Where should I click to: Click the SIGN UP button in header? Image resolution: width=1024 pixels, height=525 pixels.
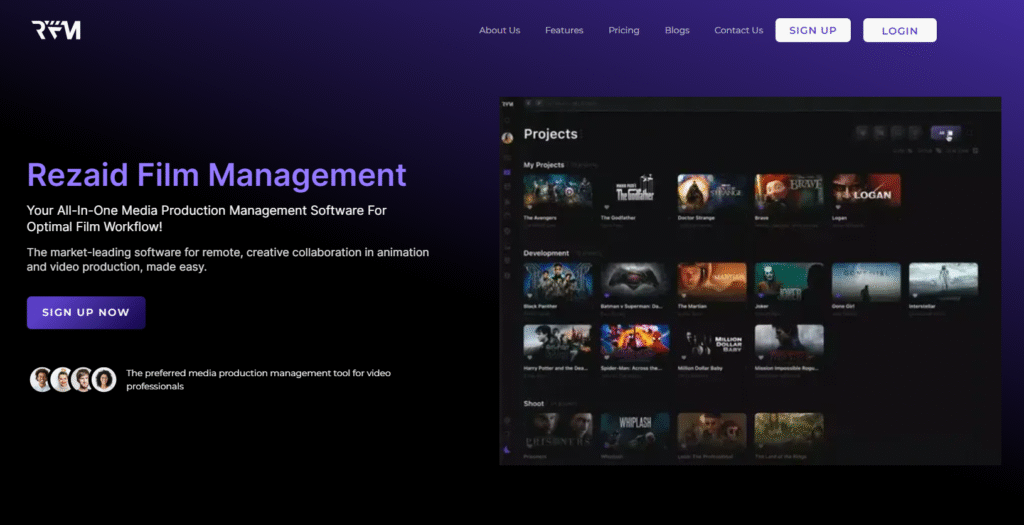click(812, 30)
